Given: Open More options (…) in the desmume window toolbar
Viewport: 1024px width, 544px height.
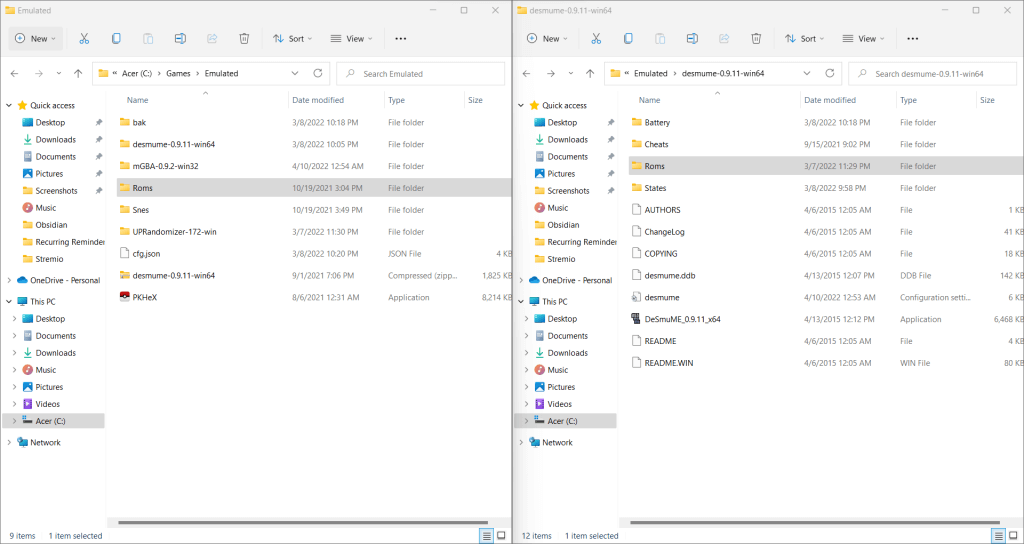Looking at the screenshot, I should click(913, 39).
